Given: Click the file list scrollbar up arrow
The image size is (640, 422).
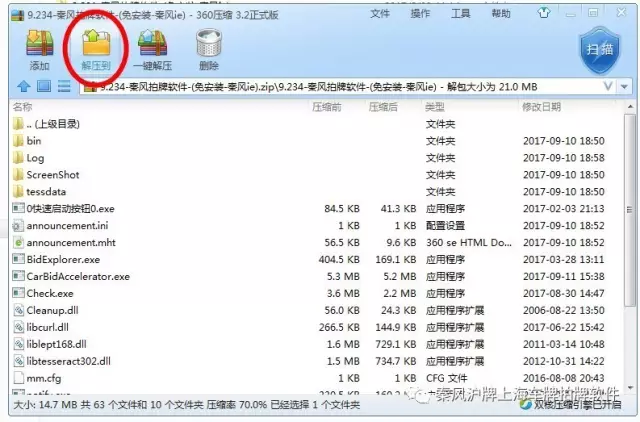Looking at the screenshot, I should (x=631, y=107).
